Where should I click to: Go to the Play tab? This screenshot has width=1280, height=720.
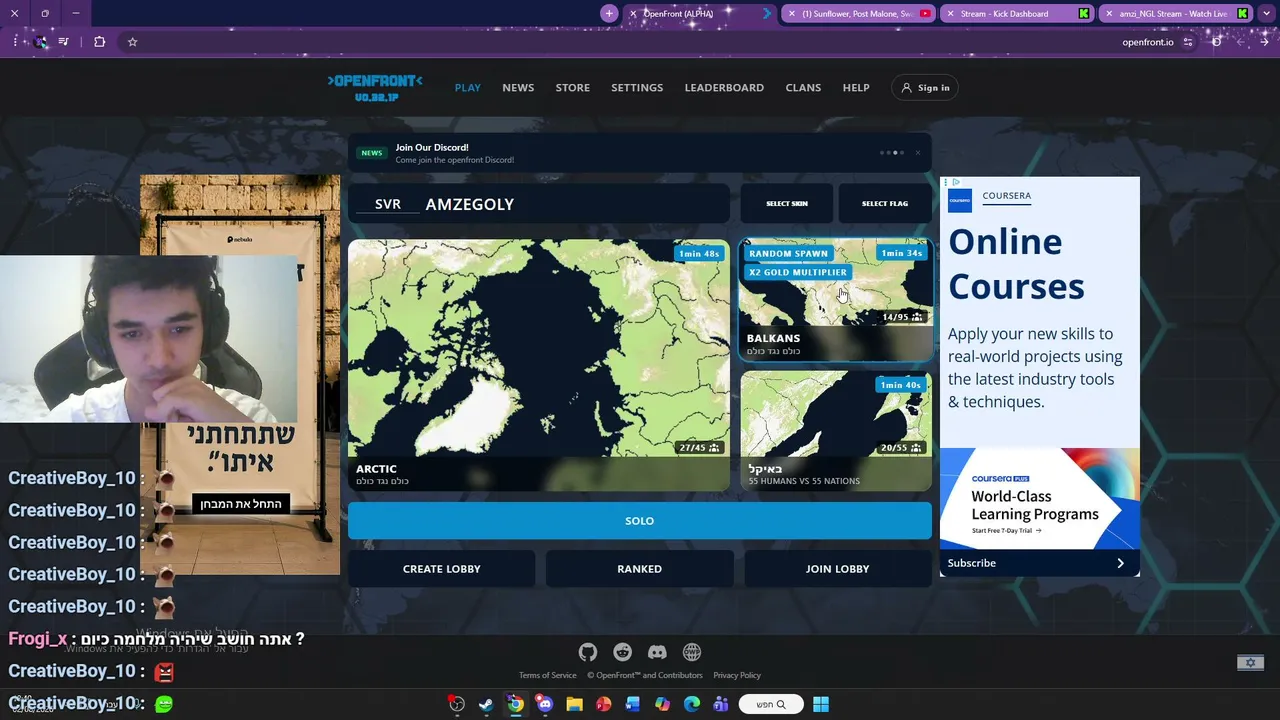468,88
